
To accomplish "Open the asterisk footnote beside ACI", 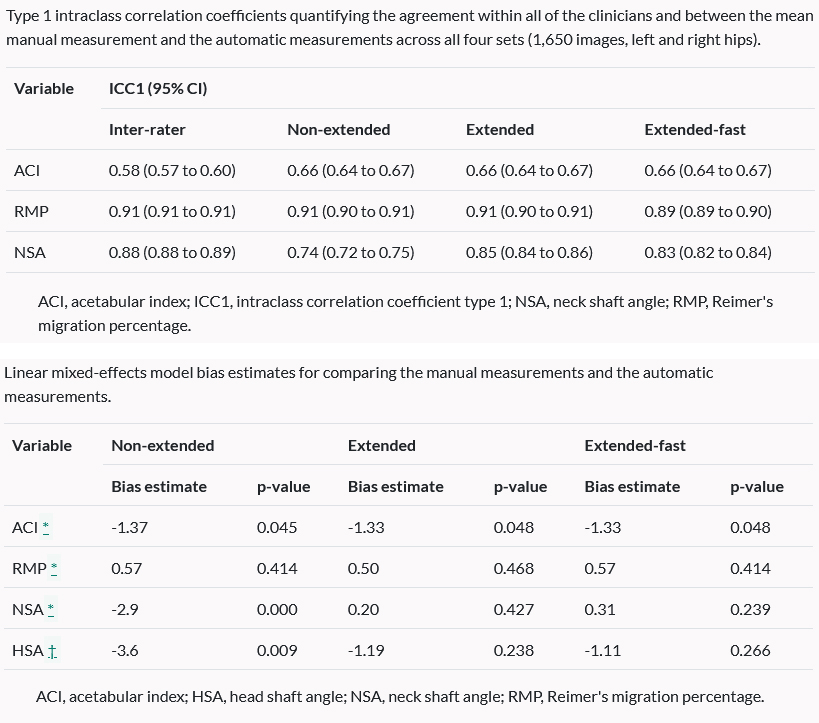I will pos(46,528).
